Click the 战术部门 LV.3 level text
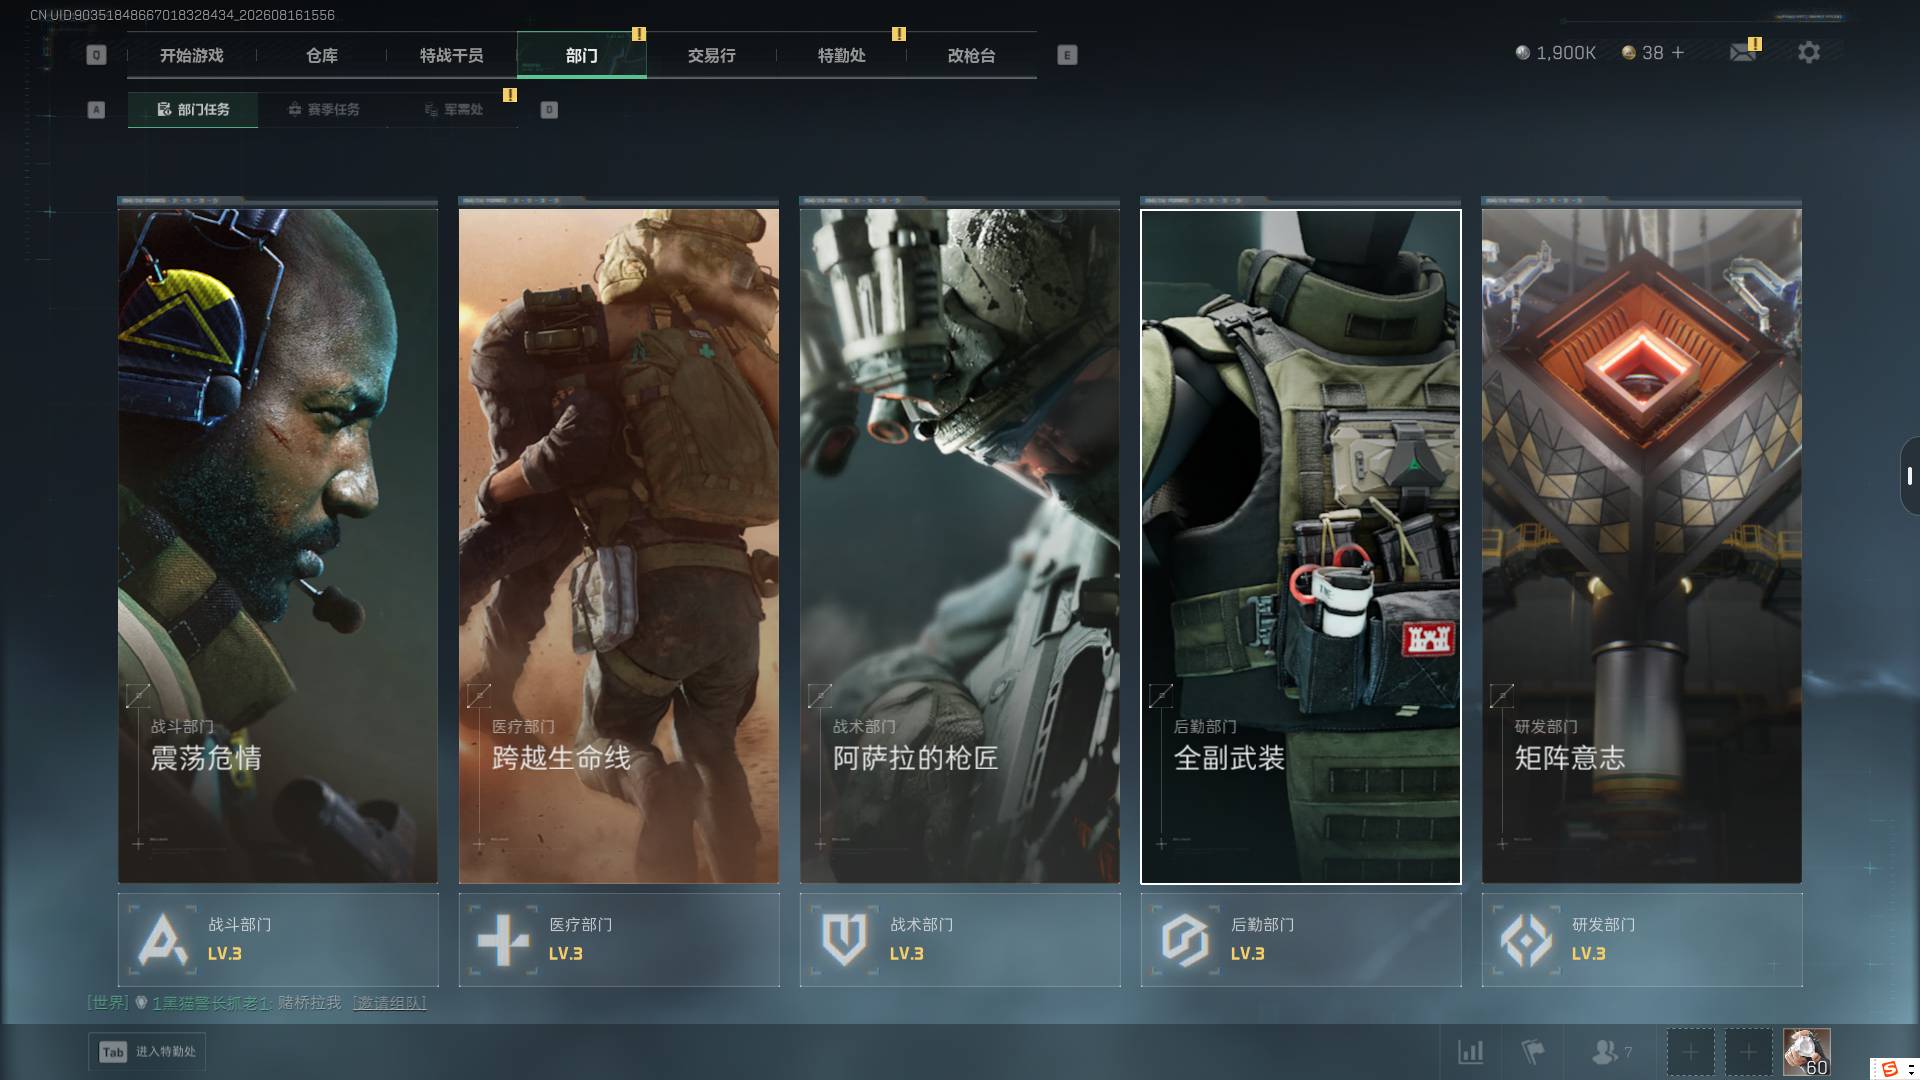 tap(907, 954)
